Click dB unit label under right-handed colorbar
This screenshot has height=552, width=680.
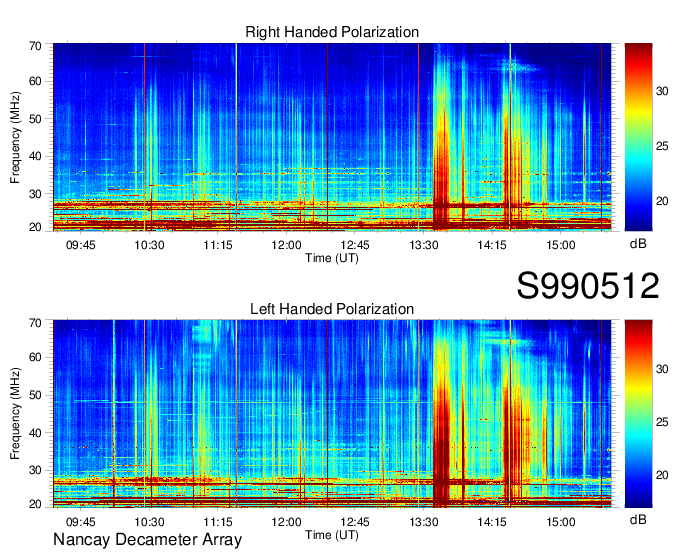click(638, 244)
